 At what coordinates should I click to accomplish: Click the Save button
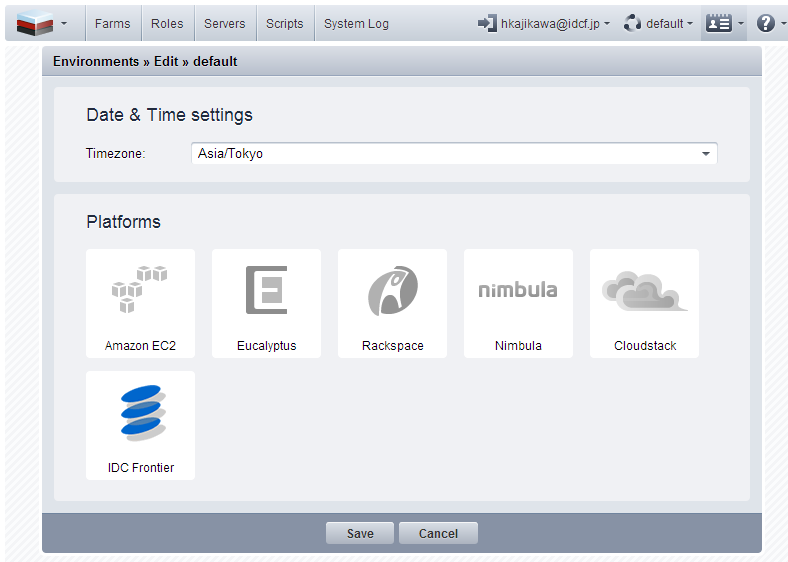360,533
